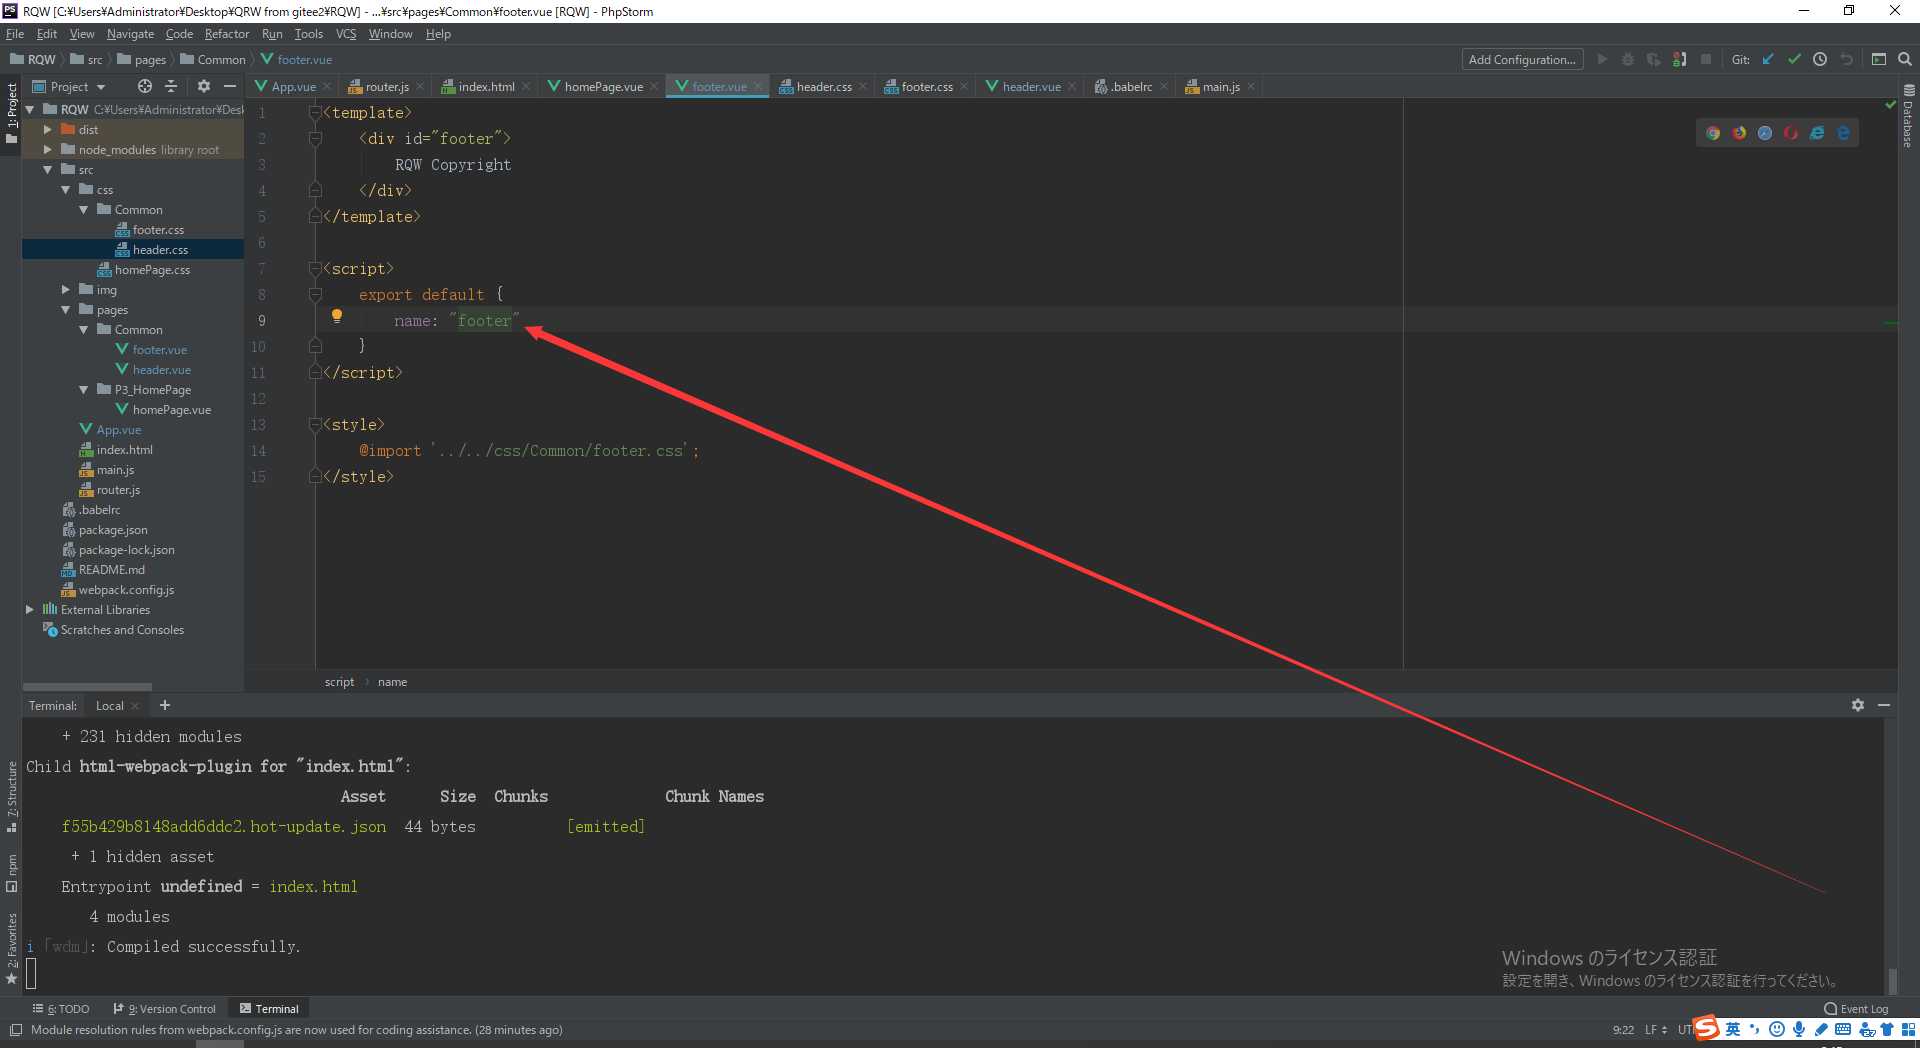Open preview in Safari browser icon
This screenshot has height=1048, width=1920.
point(1765,133)
